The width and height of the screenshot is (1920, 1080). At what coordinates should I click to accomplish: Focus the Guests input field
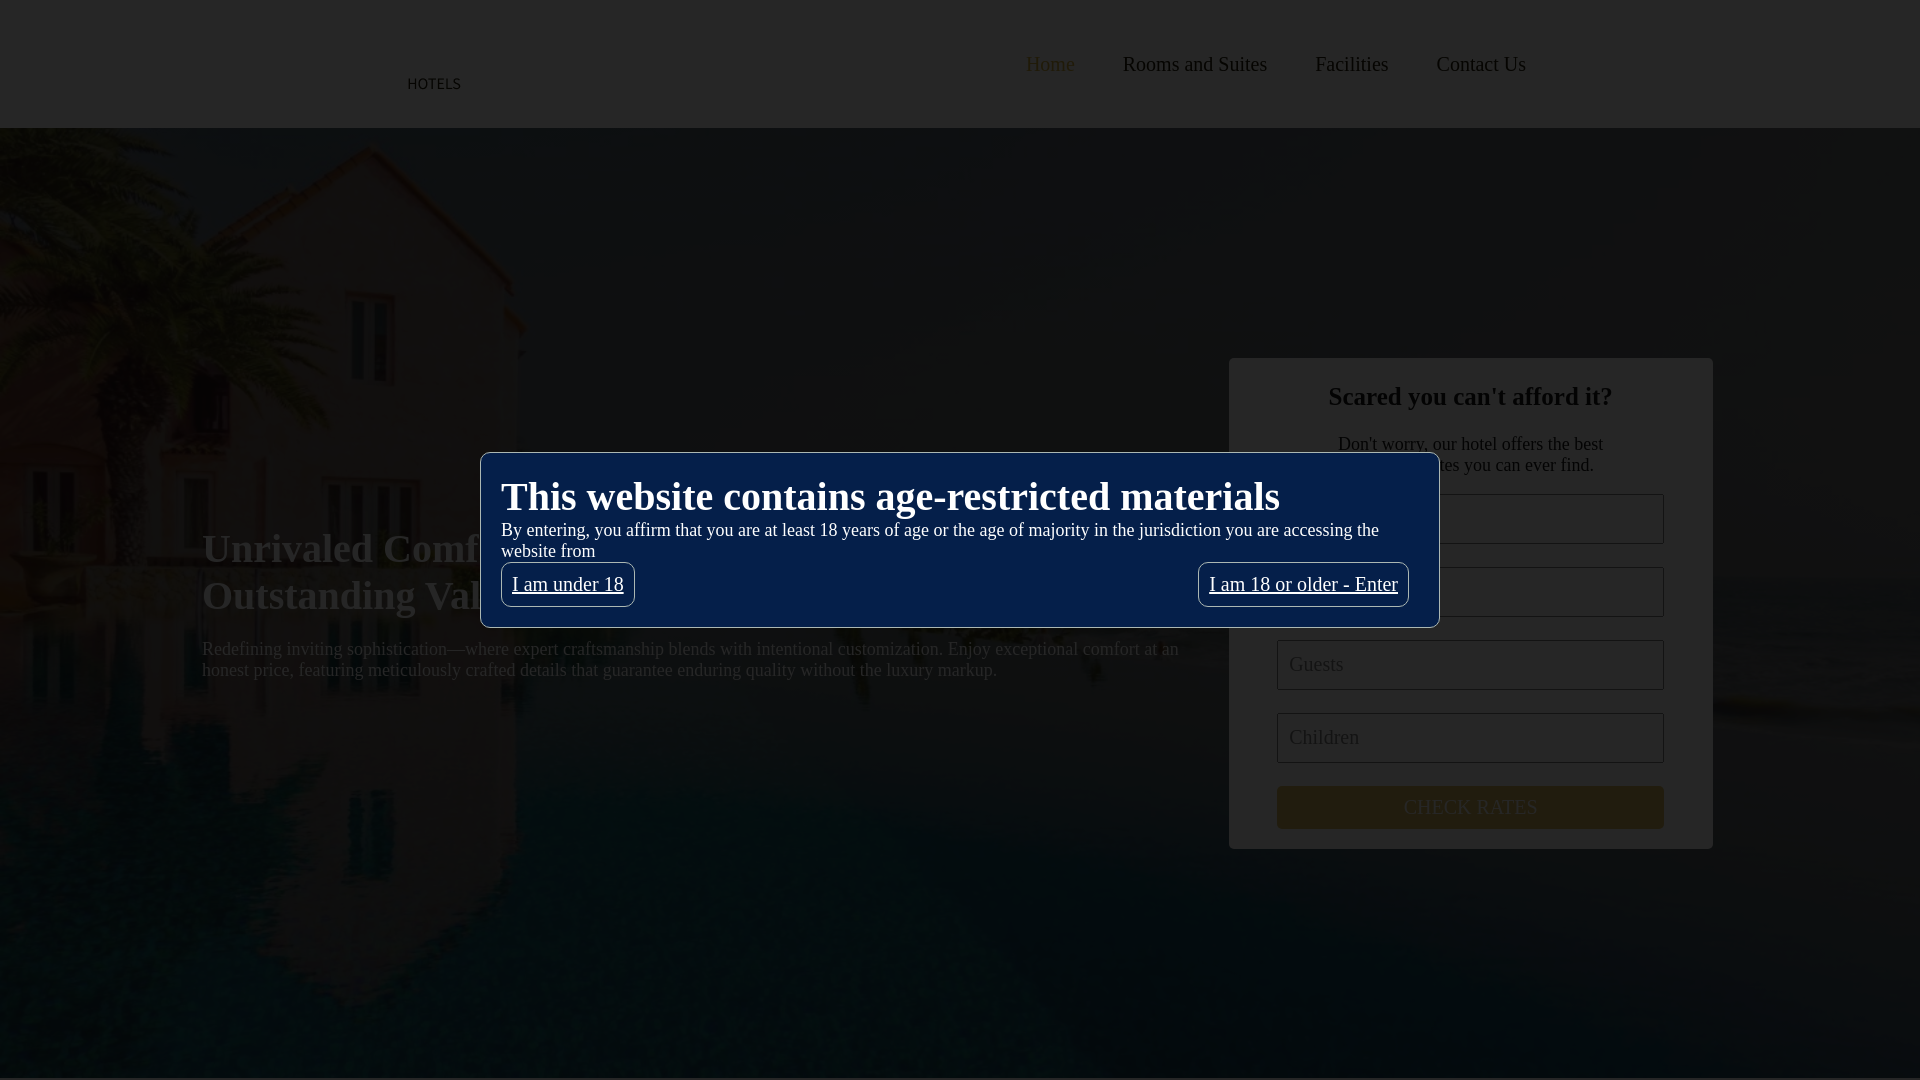point(1470,665)
